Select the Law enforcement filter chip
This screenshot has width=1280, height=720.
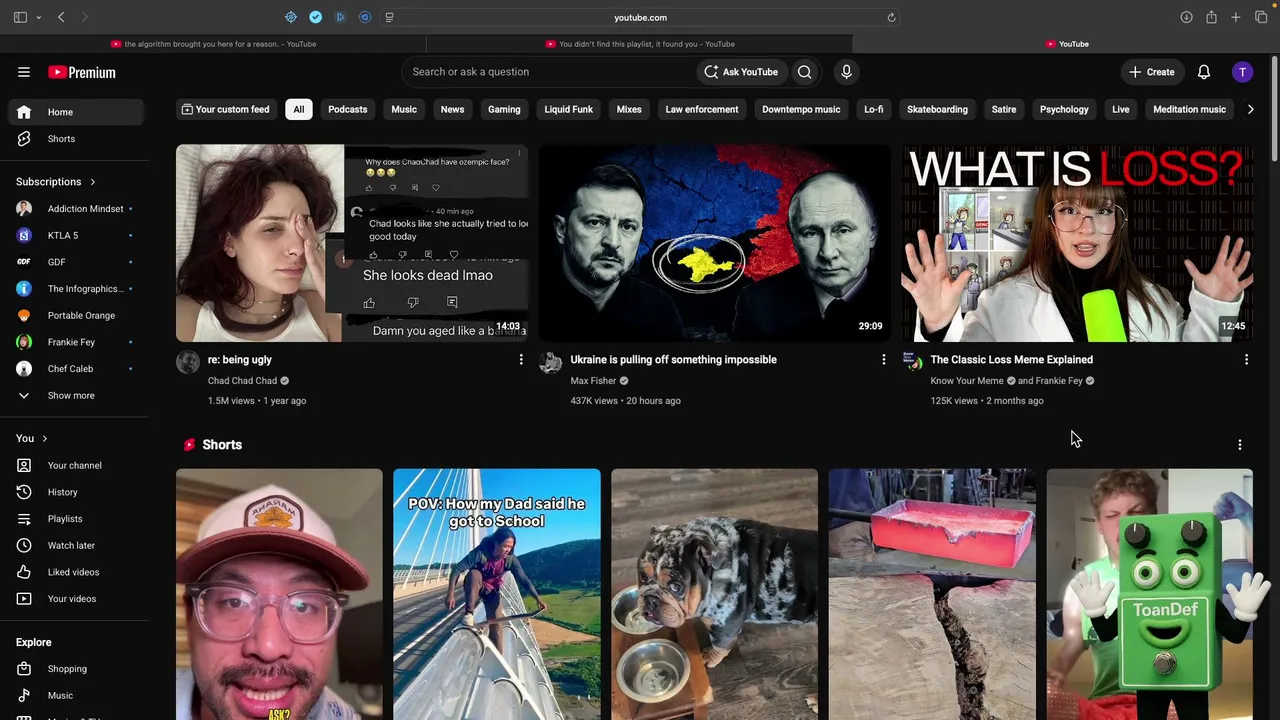[x=702, y=109]
